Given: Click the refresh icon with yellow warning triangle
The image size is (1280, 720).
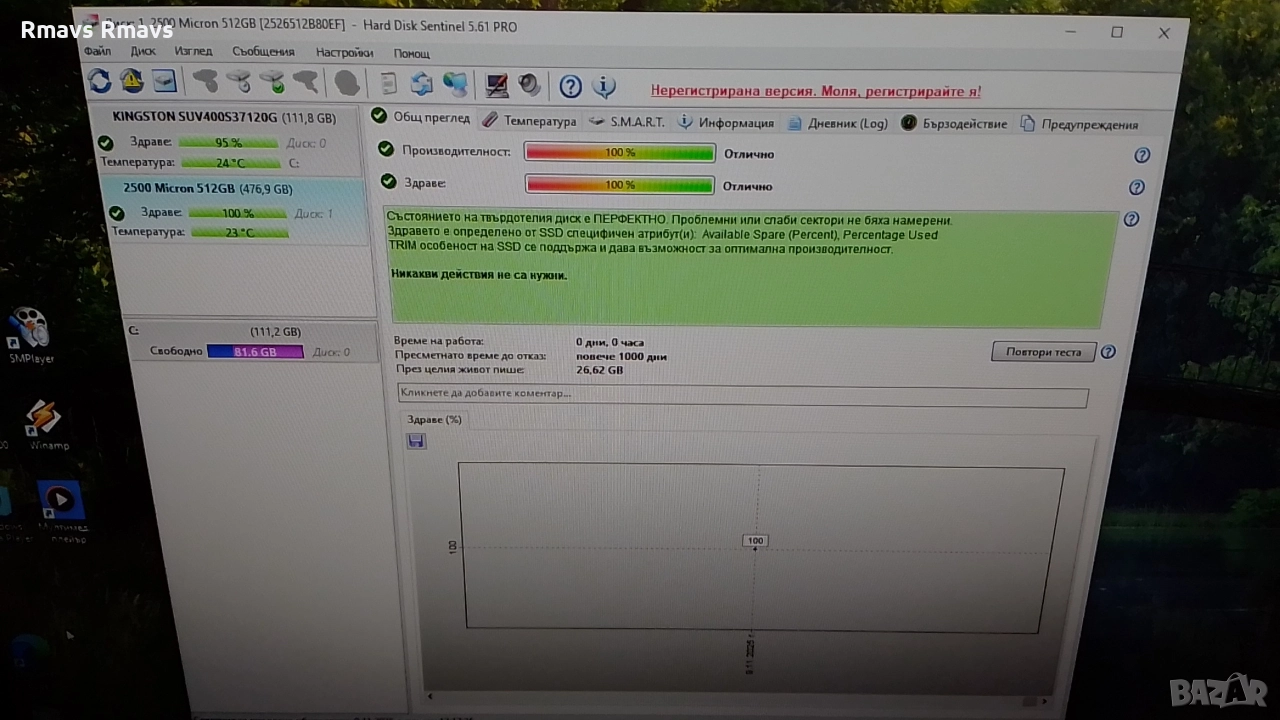Looking at the screenshot, I should point(131,81).
